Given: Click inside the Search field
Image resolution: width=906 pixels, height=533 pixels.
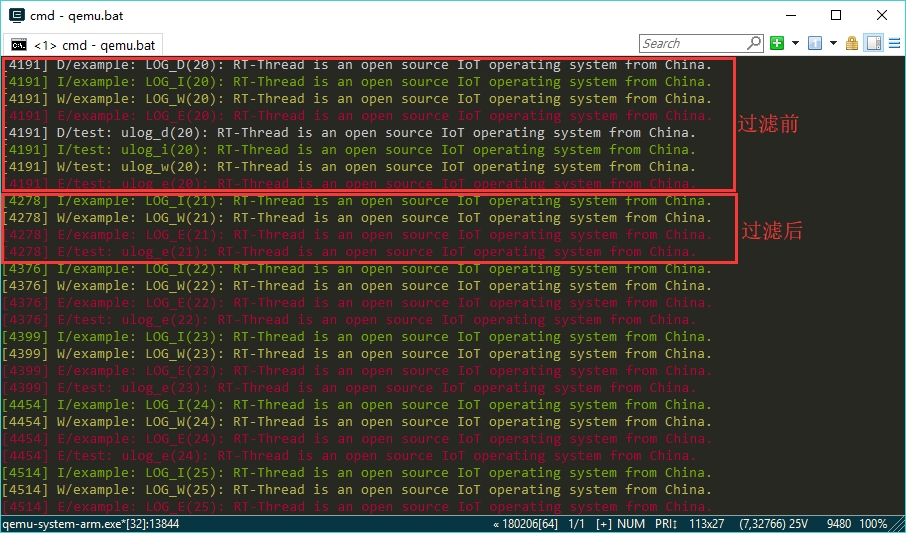Looking at the screenshot, I should (x=692, y=43).
